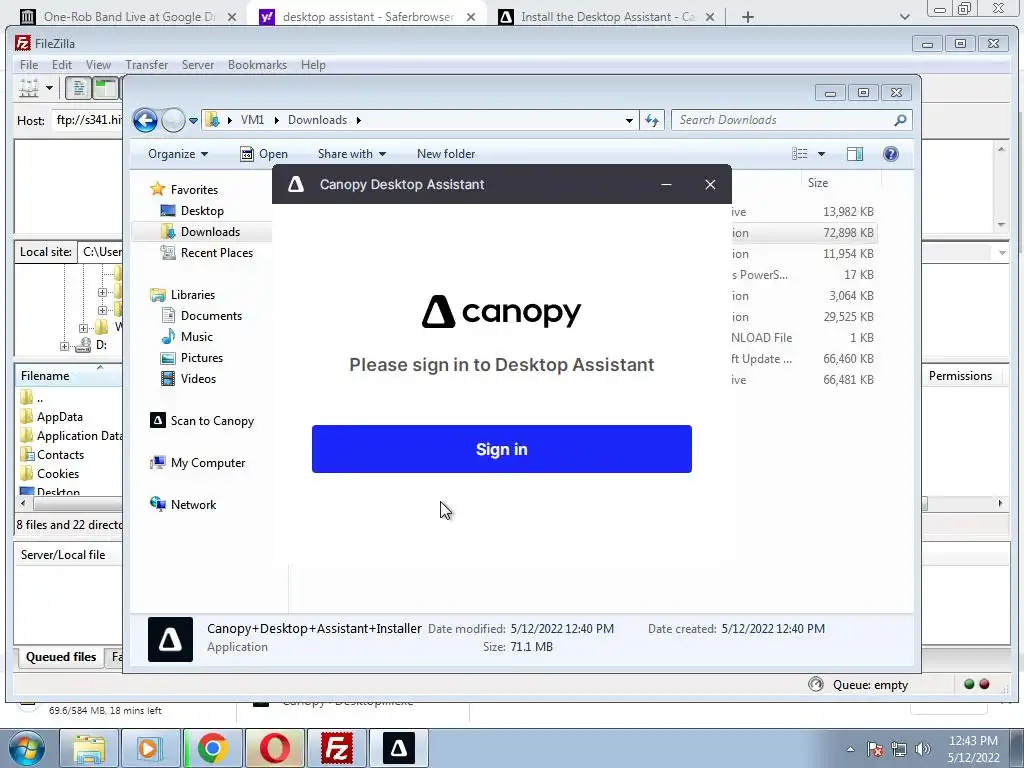This screenshot has width=1024, height=768.
Task: Click Open in Explorer toolbar
Action: [264, 154]
